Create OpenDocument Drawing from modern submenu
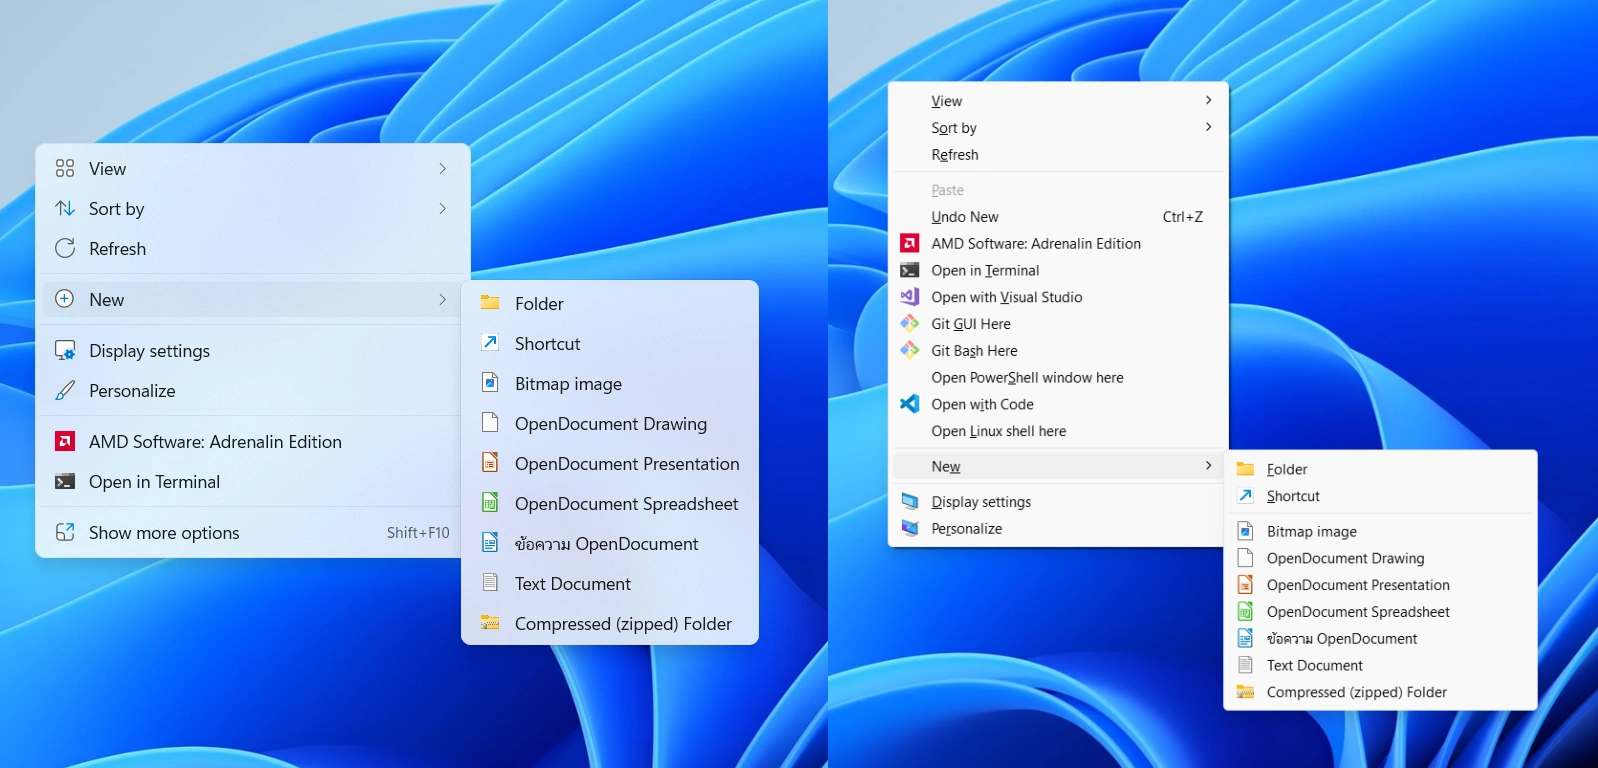 (x=610, y=423)
